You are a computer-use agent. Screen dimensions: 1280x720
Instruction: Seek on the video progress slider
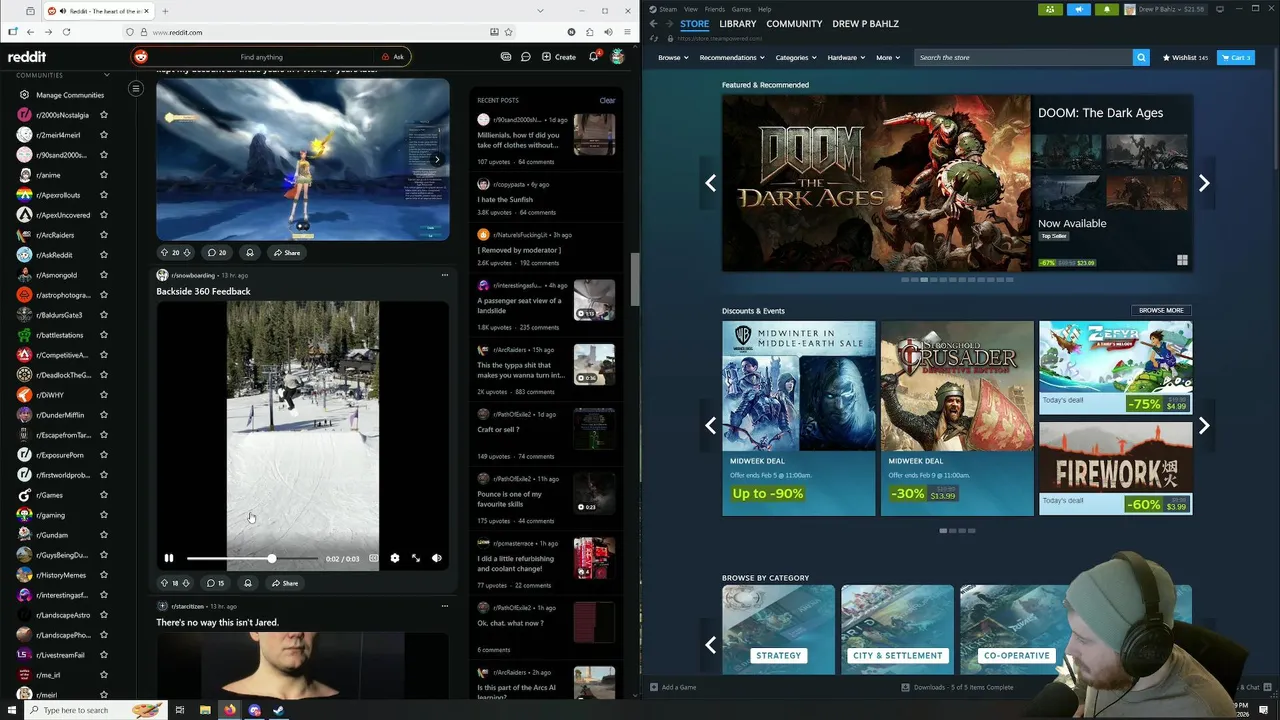[252, 558]
